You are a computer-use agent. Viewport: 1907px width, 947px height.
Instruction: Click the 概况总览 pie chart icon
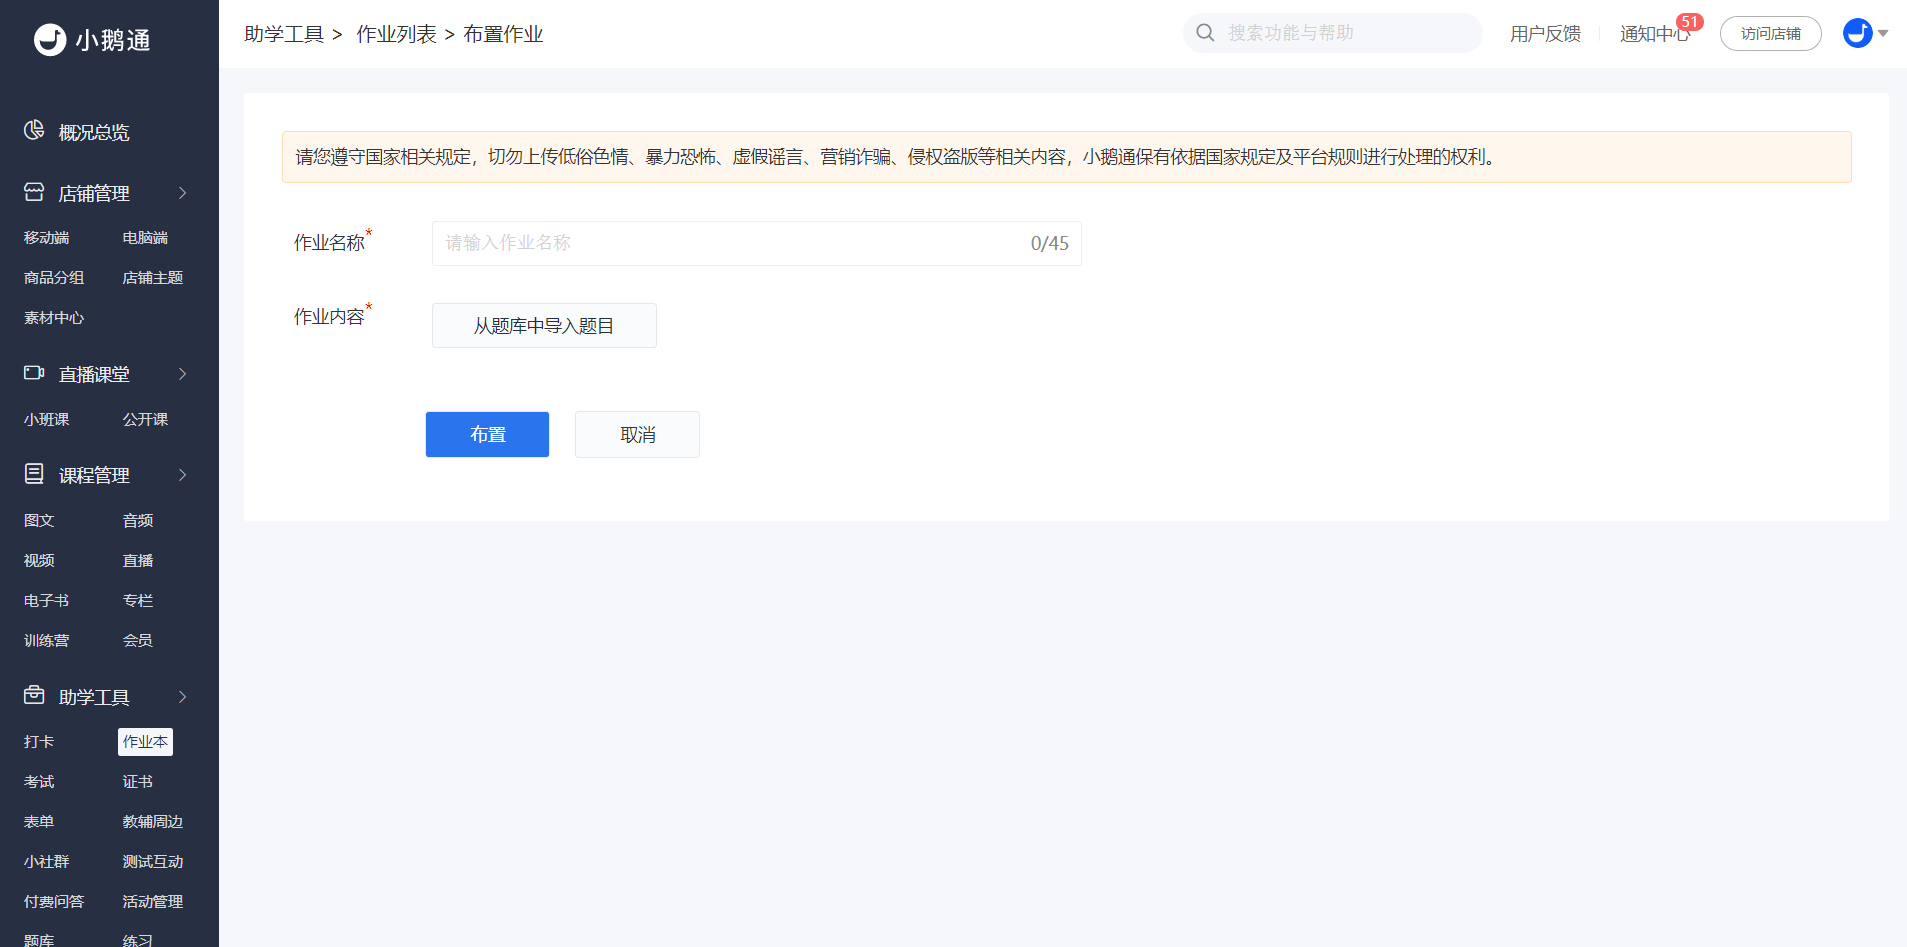pyautogui.click(x=34, y=131)
